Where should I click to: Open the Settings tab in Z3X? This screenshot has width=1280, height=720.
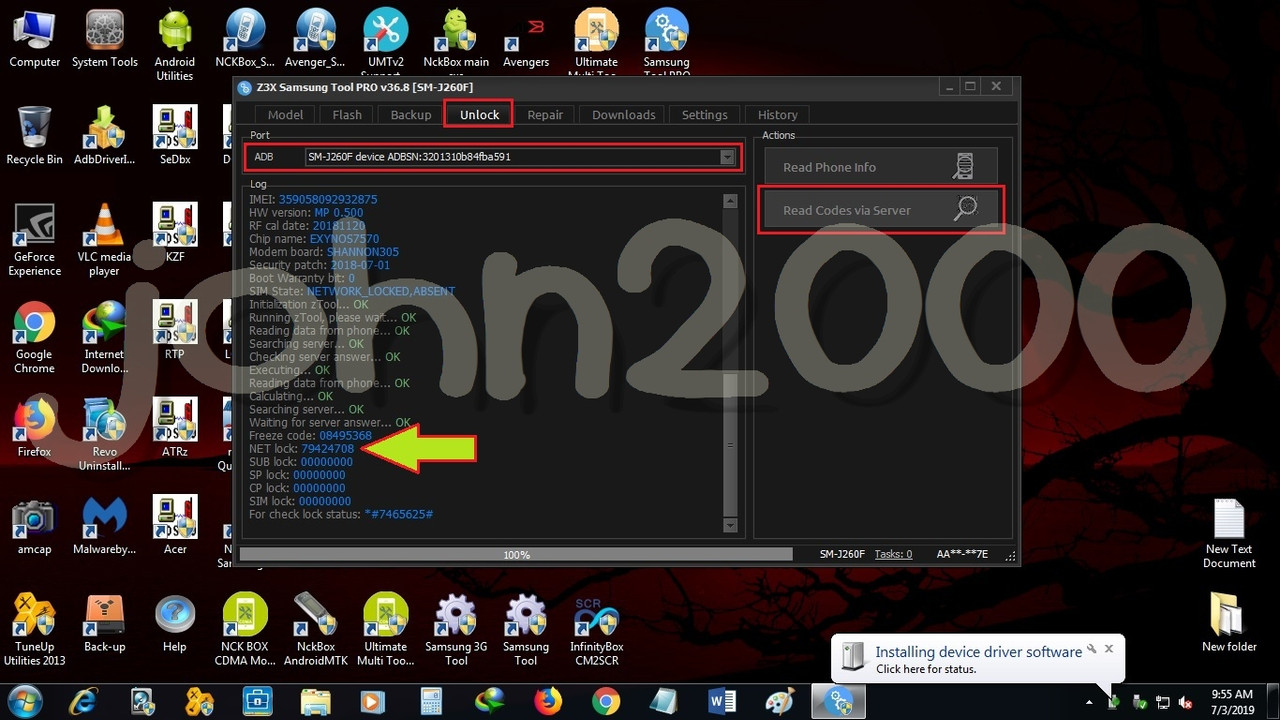[704, 114]
